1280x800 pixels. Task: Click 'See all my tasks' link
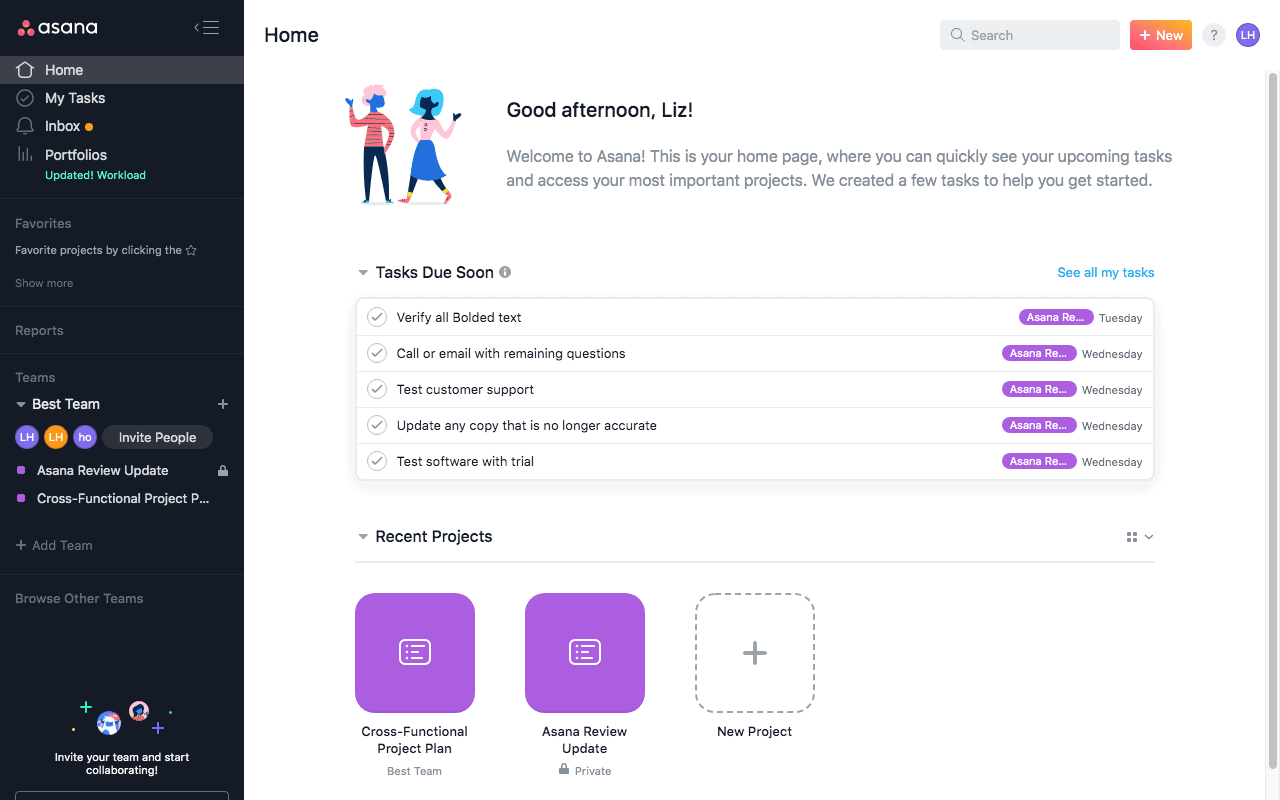[1106, 272]
